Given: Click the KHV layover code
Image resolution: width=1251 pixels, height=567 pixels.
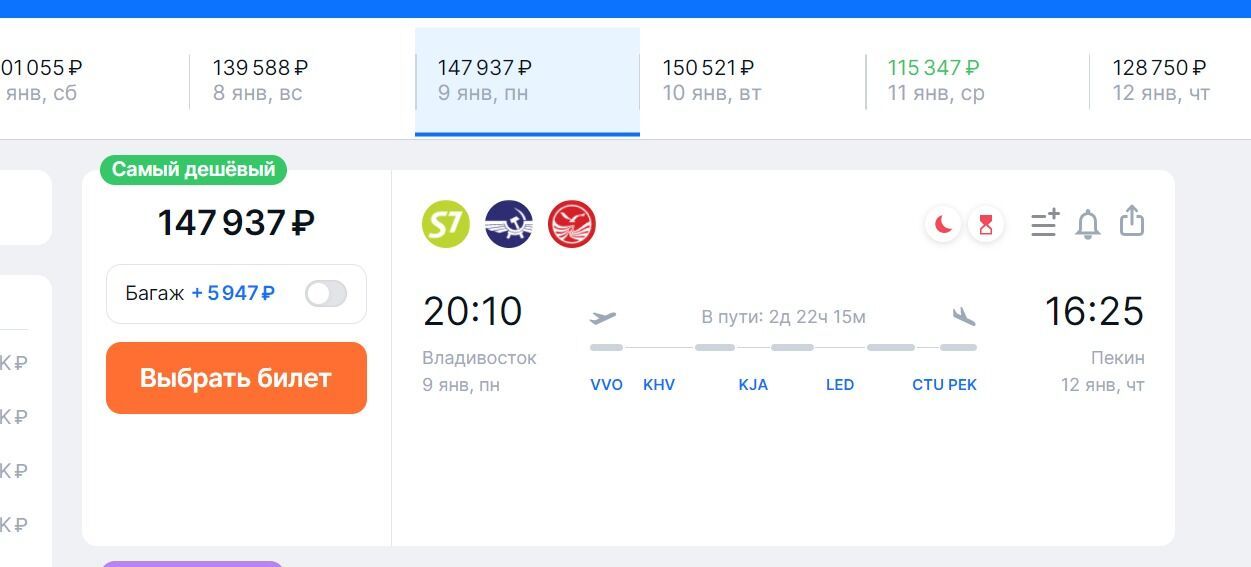Looking at the screenshot, I should [659, 385].
